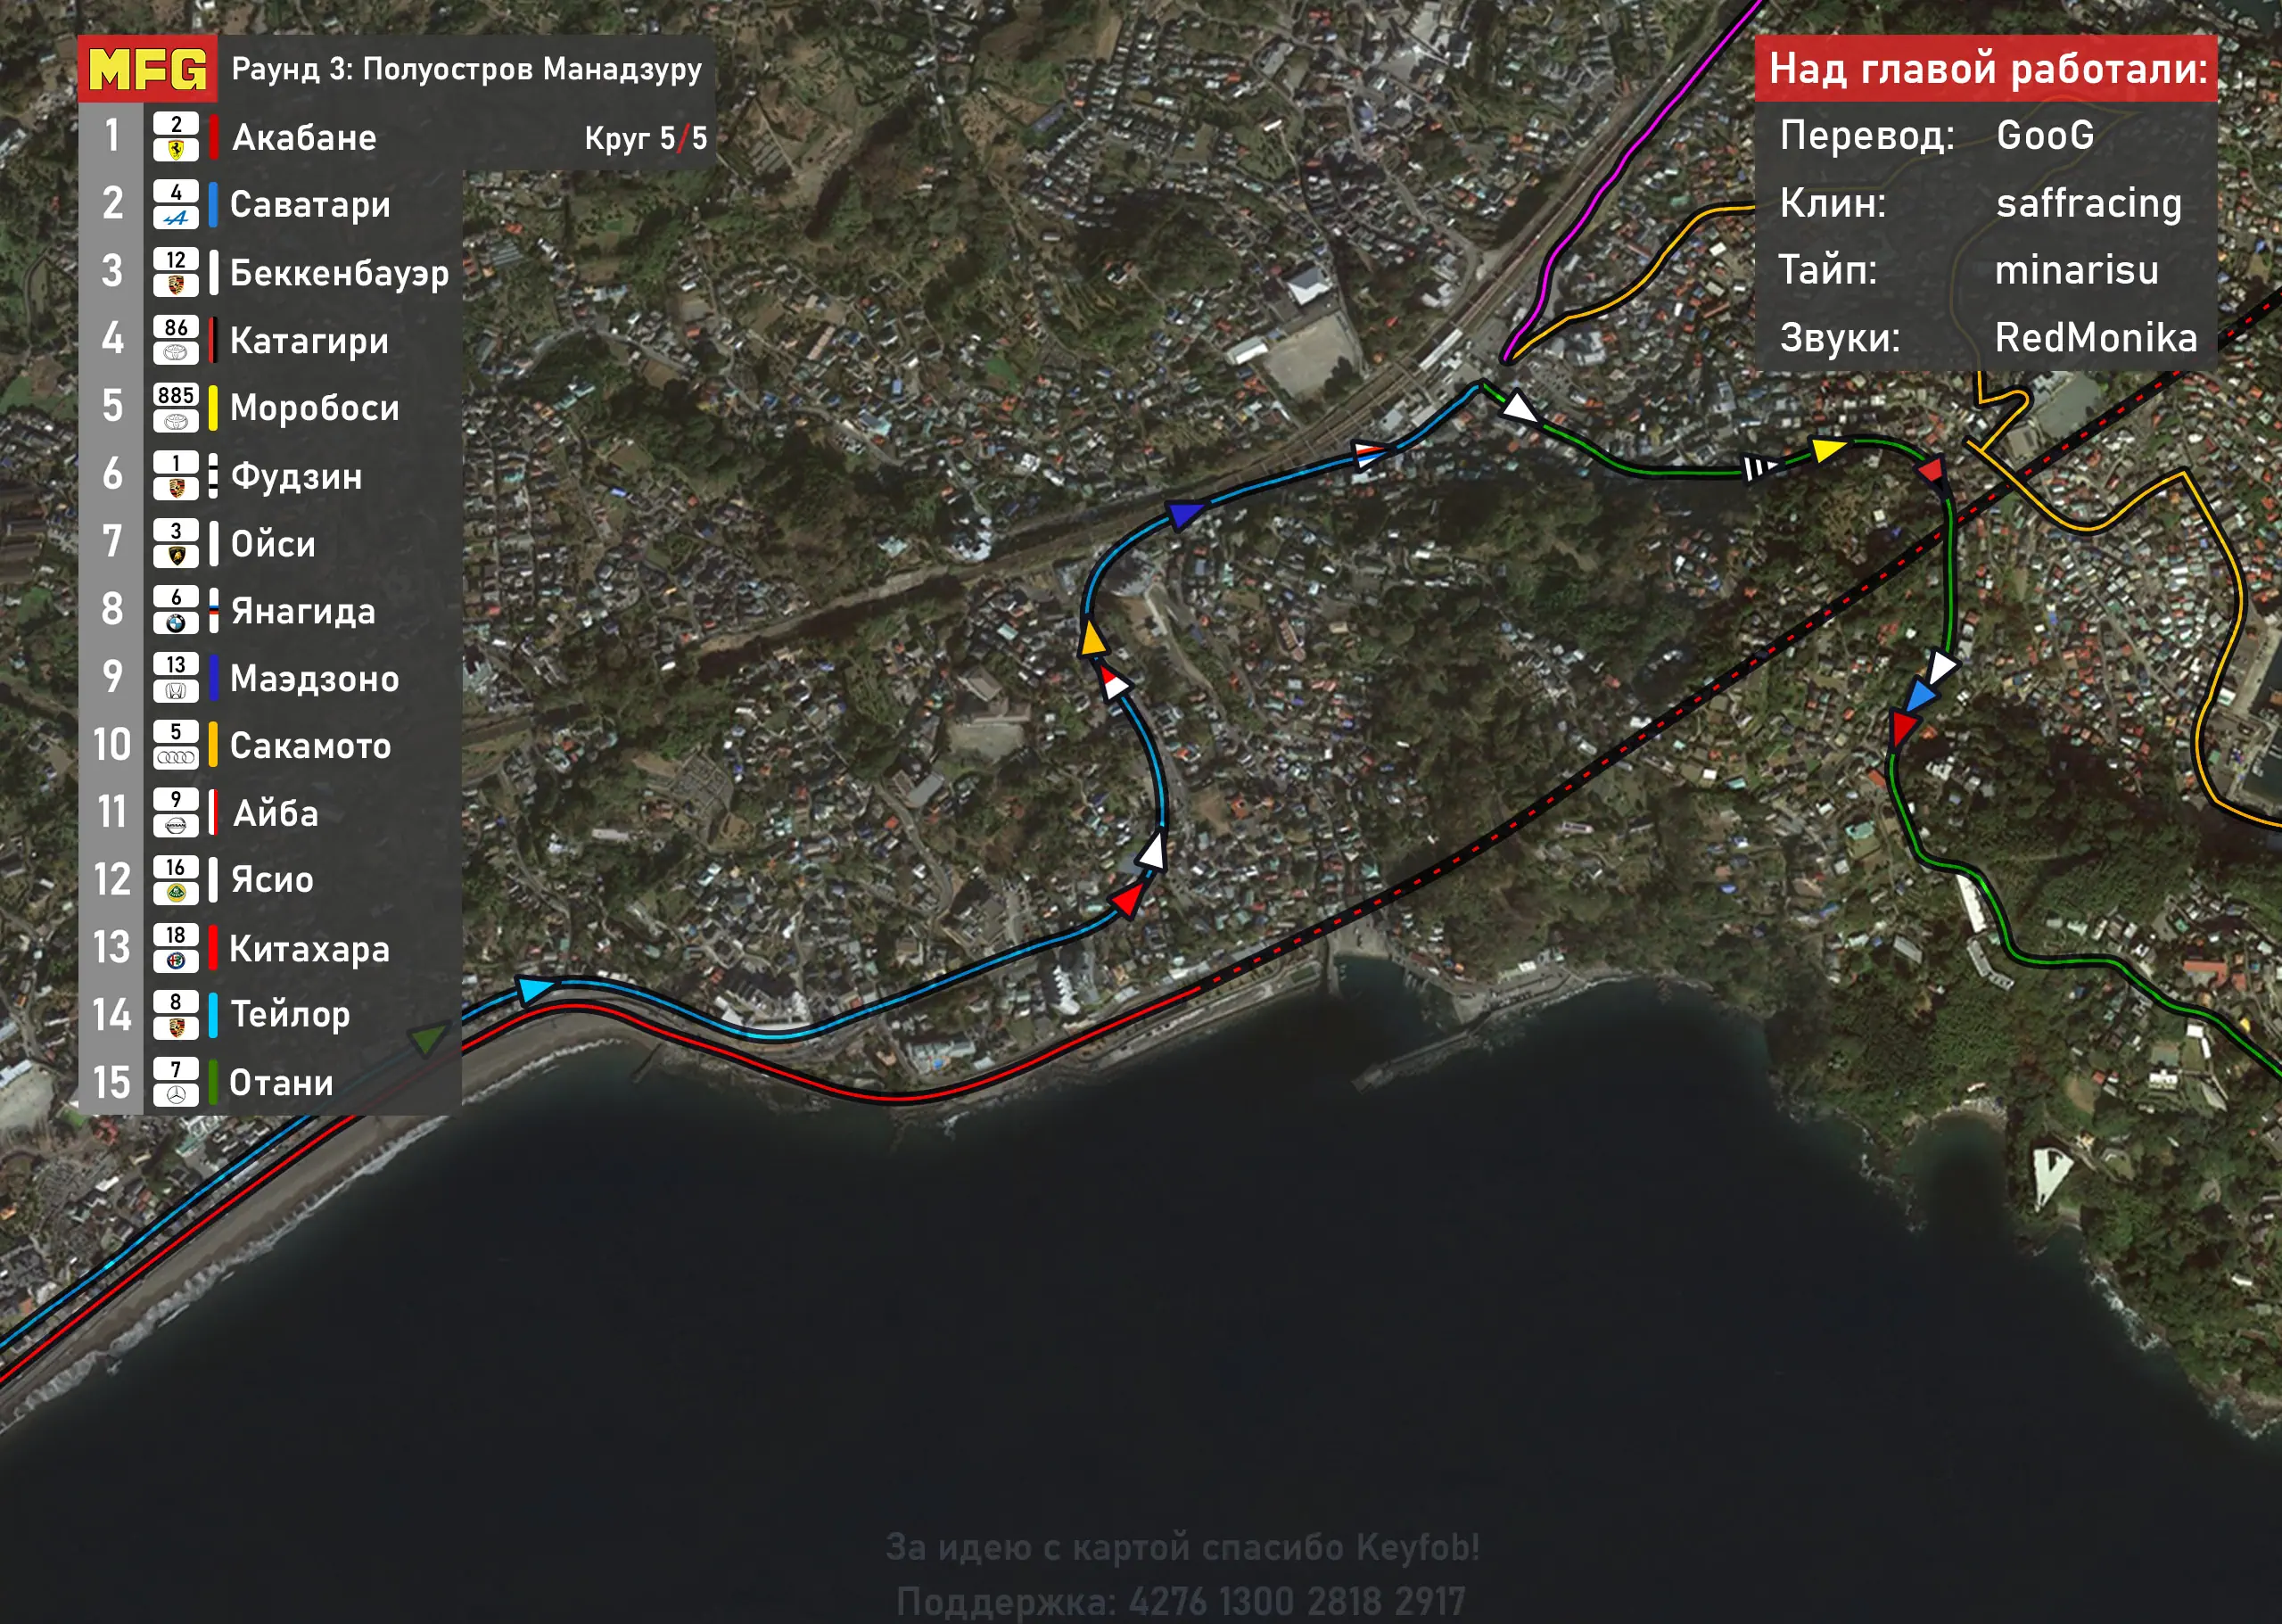Viewport: 2282px width, 1624px height.
Task: Click the Nissan logo next to Айба
Action: tap(176, 826)
